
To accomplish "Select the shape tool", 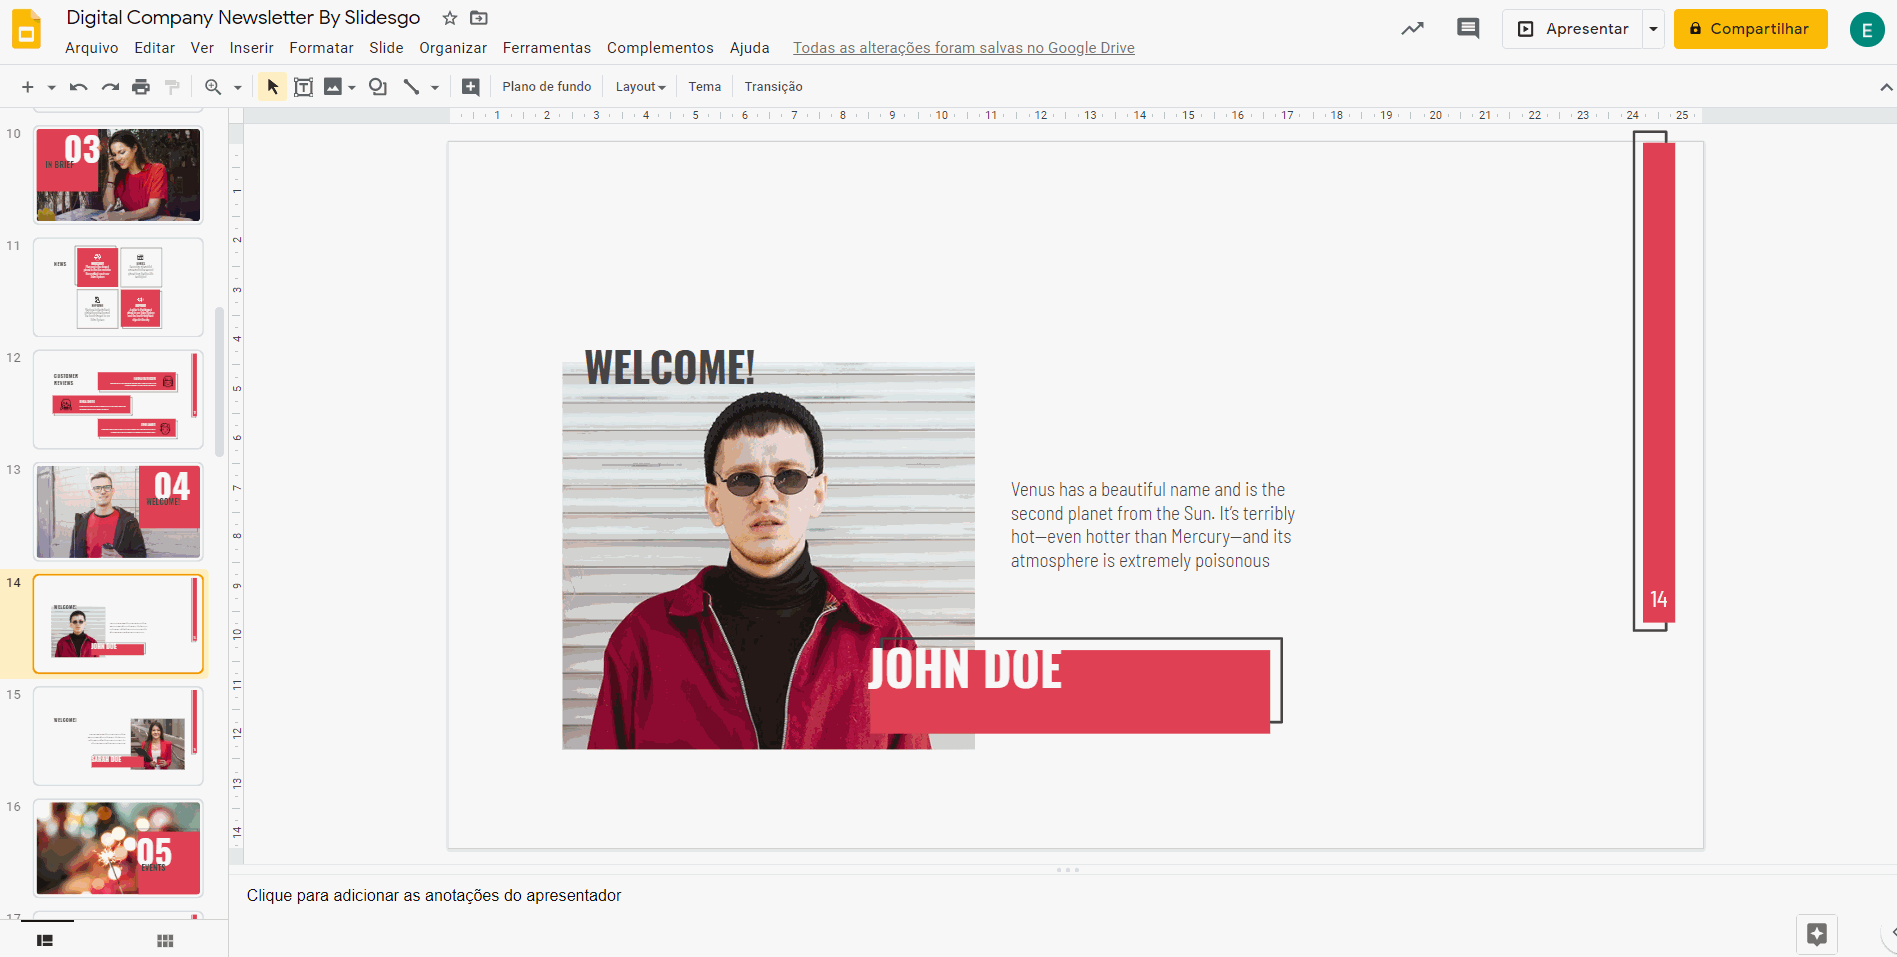I will (378, 87).
